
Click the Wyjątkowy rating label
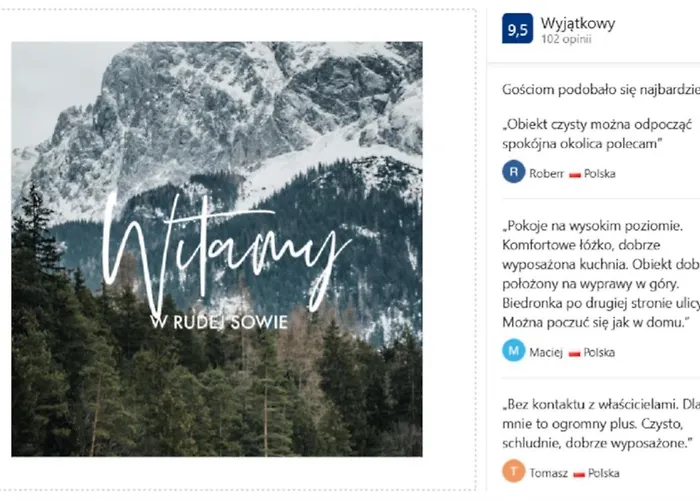(578, 23)
